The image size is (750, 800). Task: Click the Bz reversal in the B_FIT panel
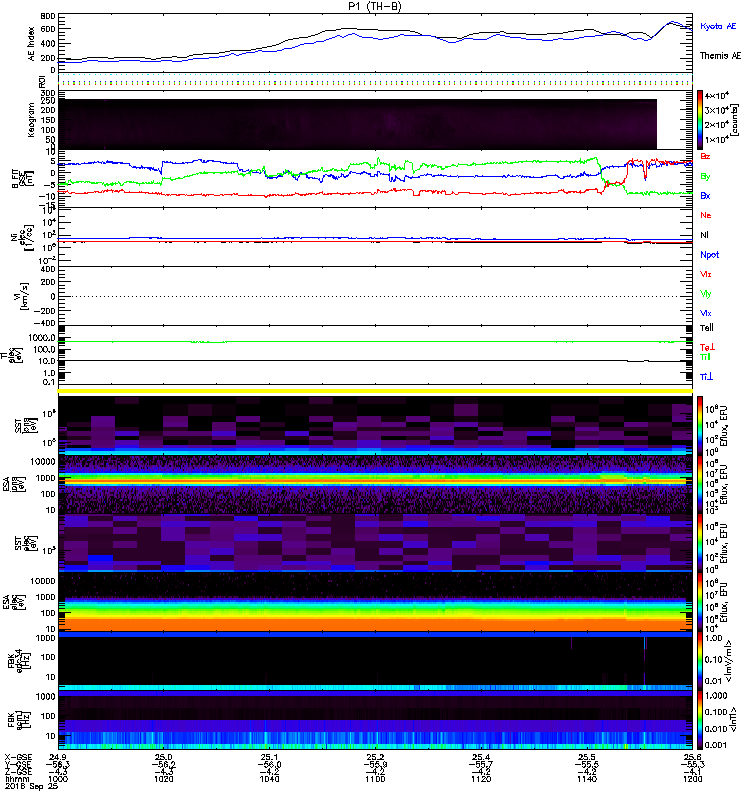point(626,172)
